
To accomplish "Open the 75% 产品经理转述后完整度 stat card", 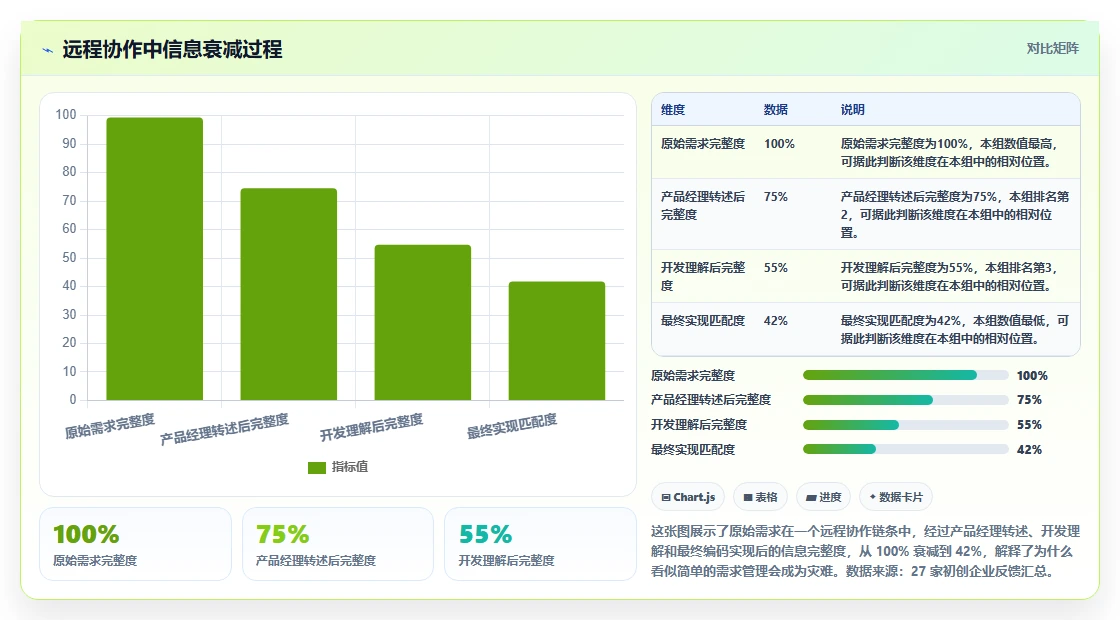I will point(338,544).
